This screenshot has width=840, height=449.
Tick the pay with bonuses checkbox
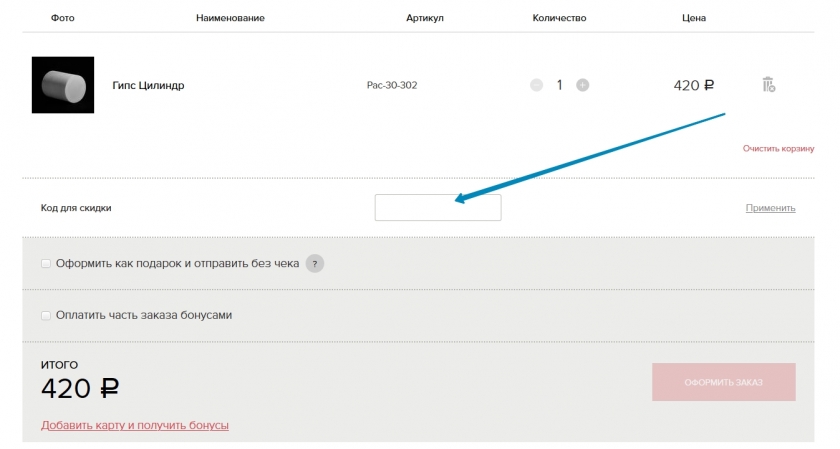[x=46, y=315]
